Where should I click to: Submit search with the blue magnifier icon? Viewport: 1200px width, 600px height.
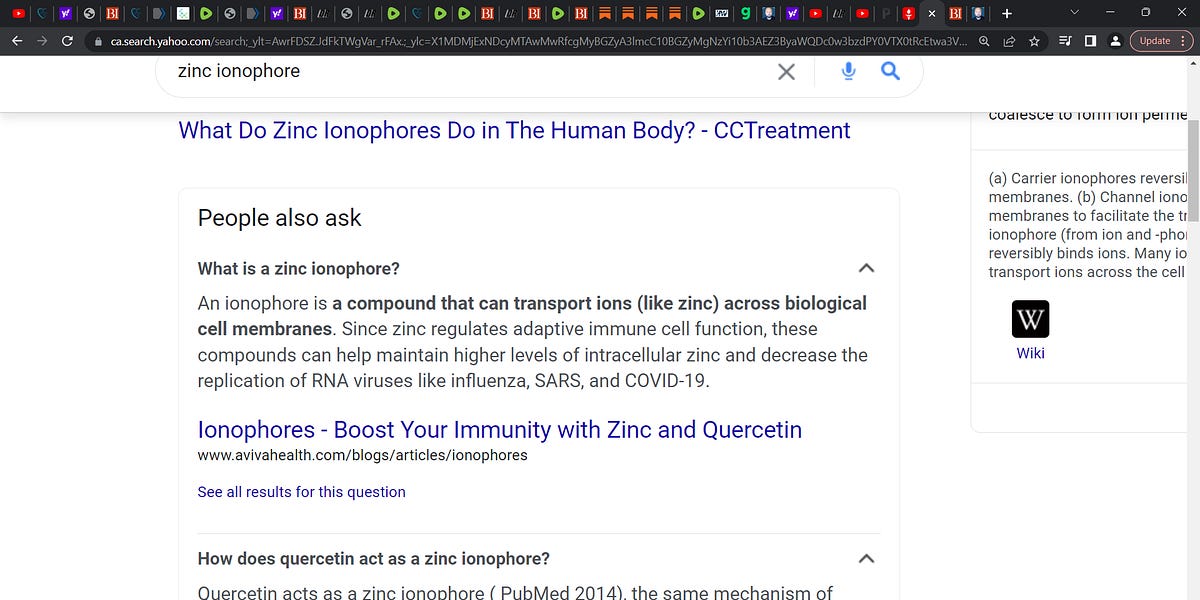(x=890, y=71)
